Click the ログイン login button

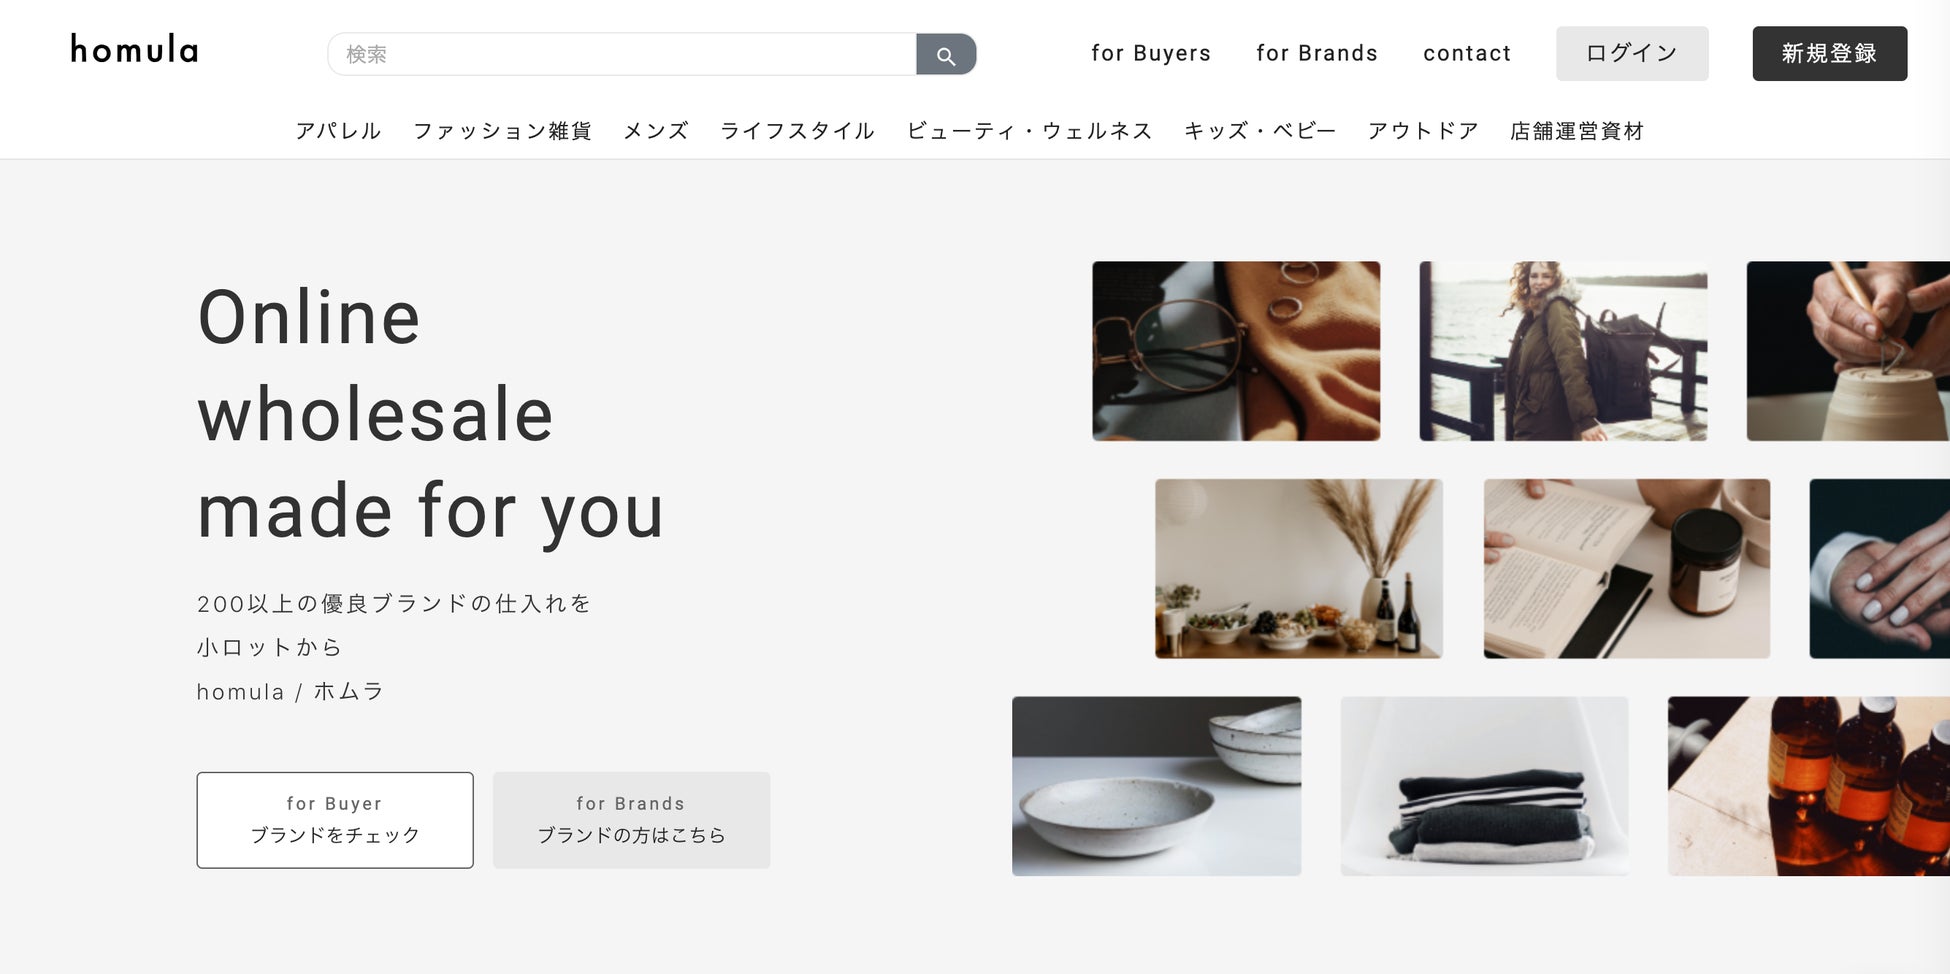pos(1632,53)
